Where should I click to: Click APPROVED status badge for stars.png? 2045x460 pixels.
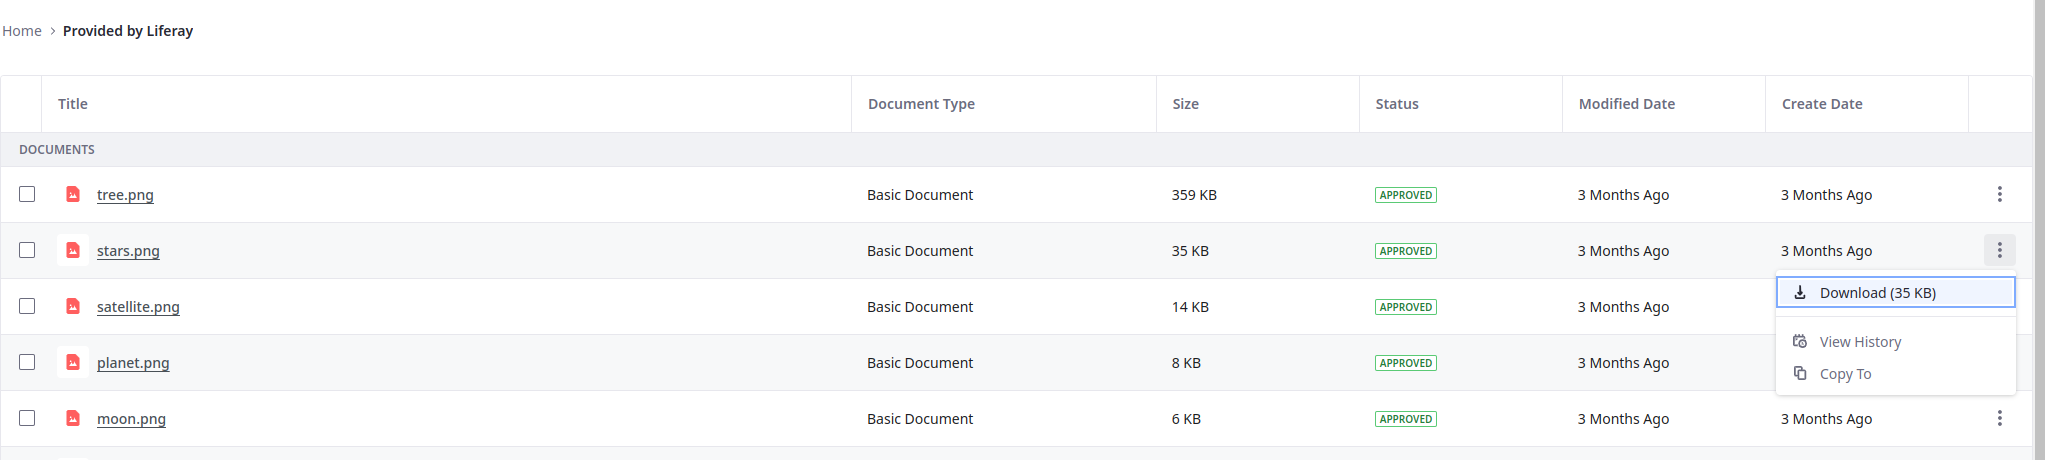click(x=1406, y=251)
